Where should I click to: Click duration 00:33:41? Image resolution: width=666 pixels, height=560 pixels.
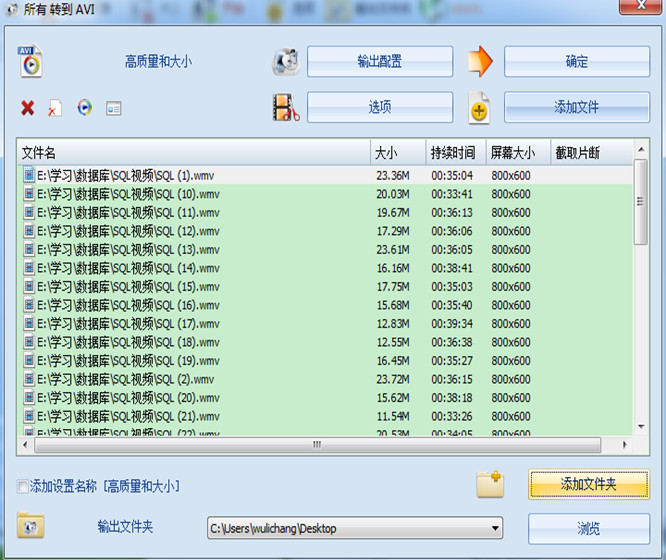[452, 194]
